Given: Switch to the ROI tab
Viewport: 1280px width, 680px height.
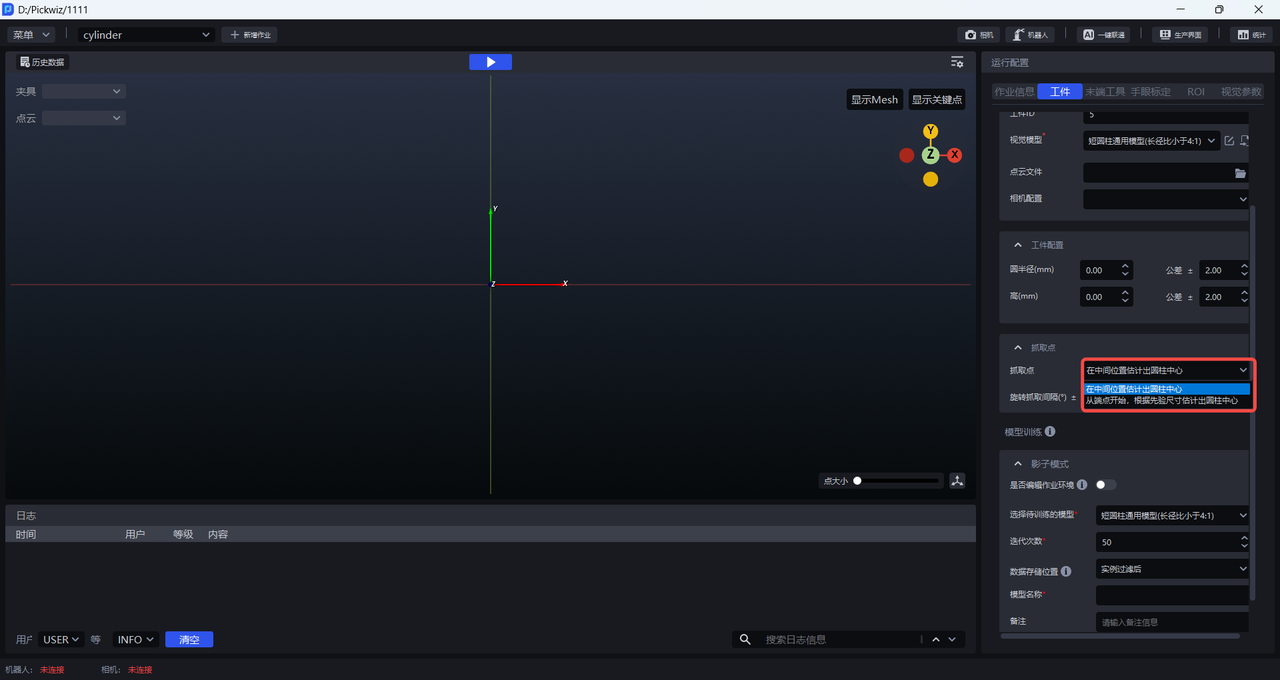Looking at the screenshot, I should [1196, 92].
